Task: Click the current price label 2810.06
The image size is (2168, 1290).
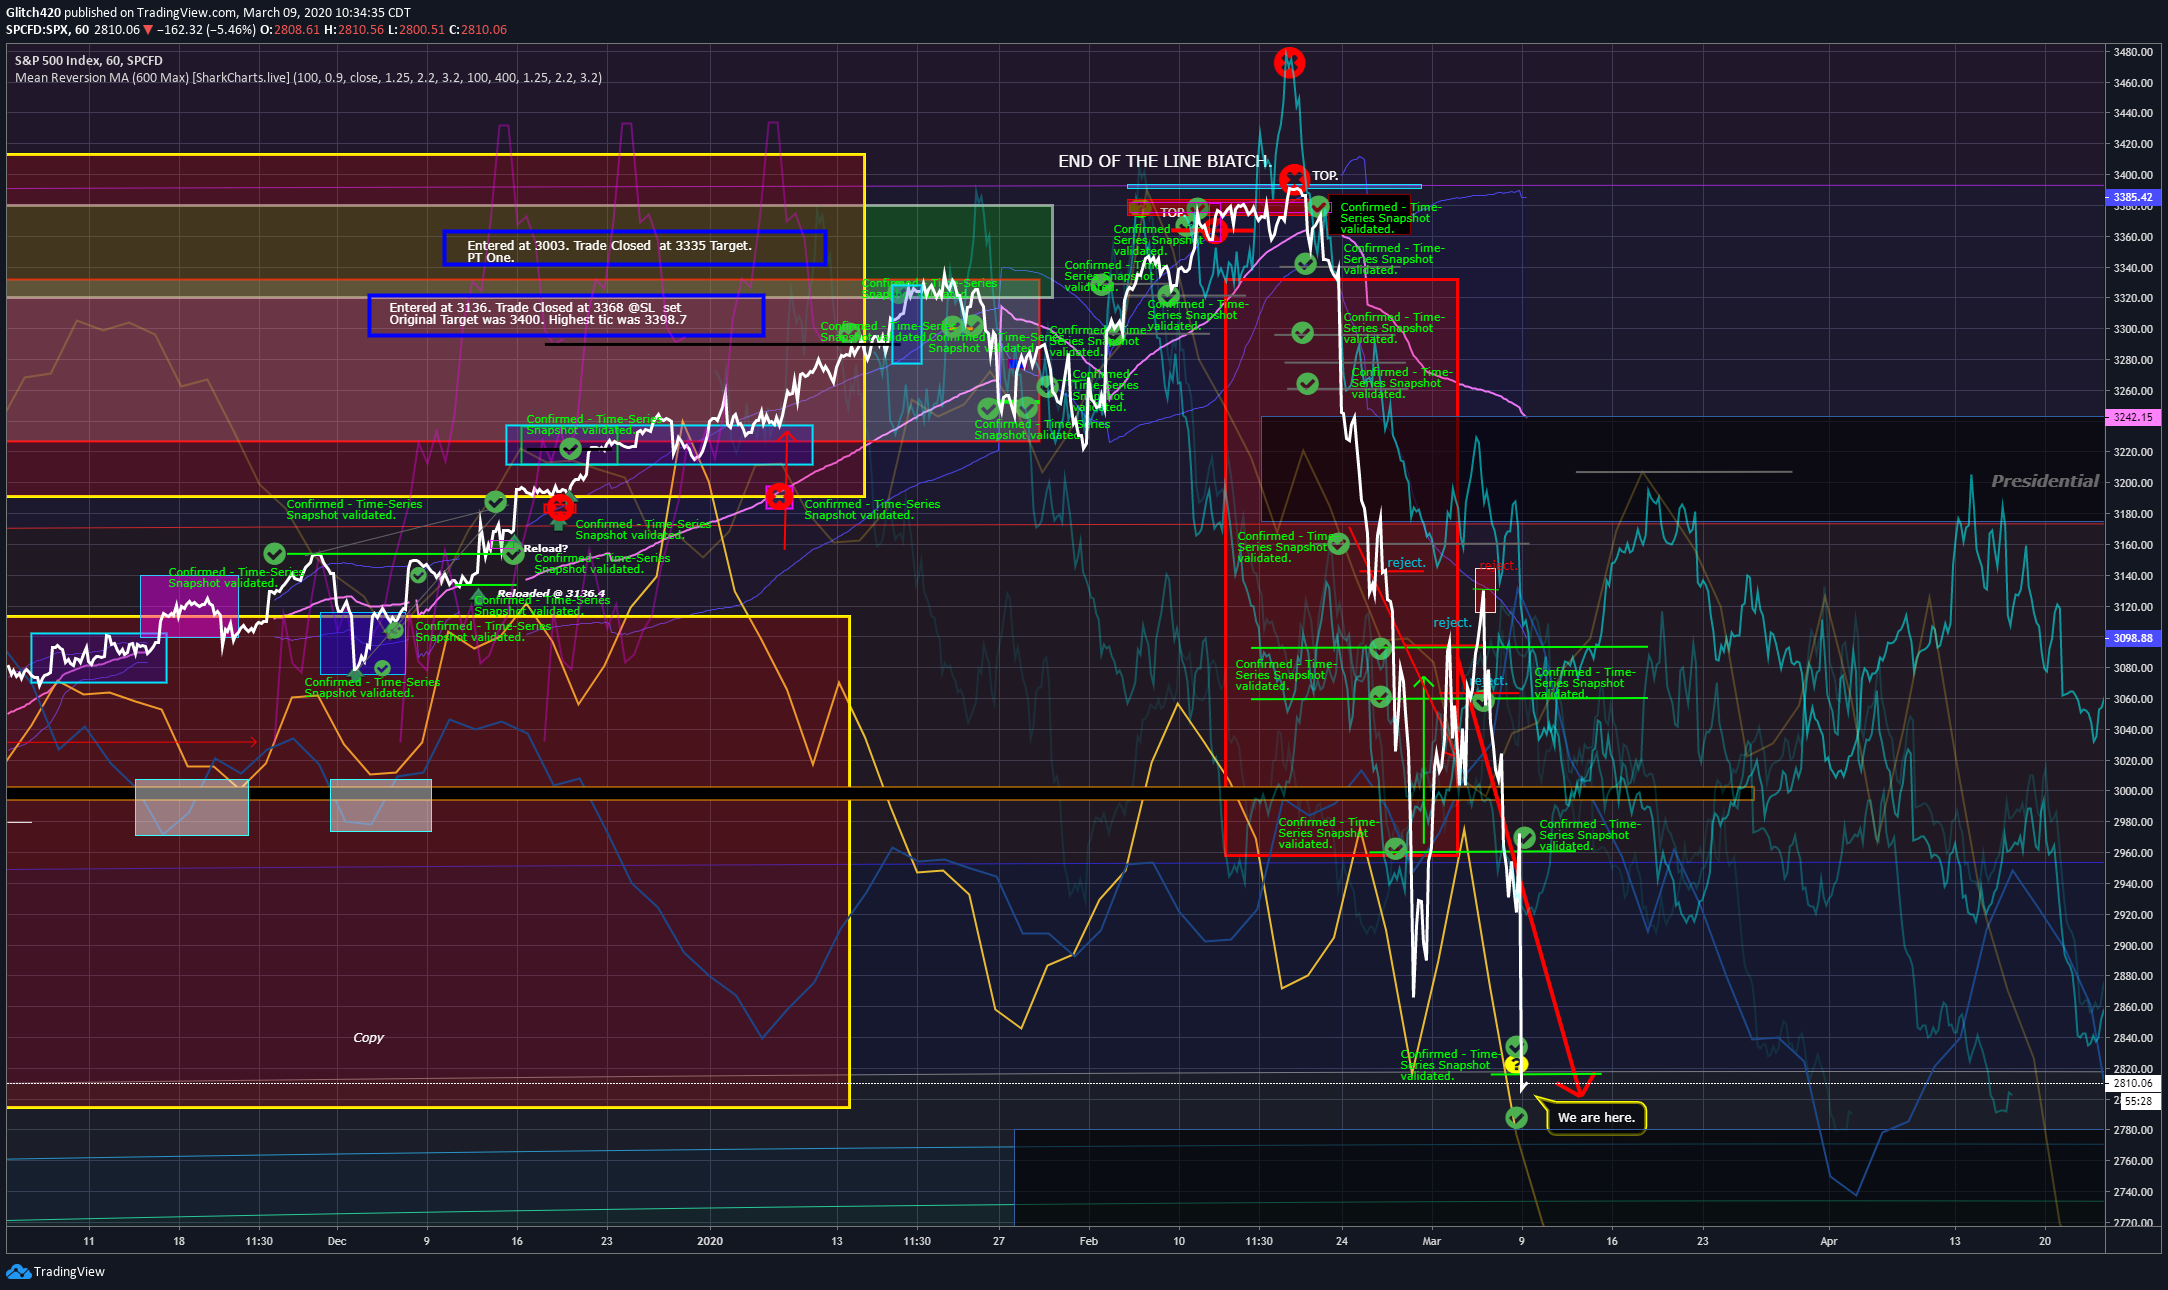Action: click(x=2133, y=1083)
